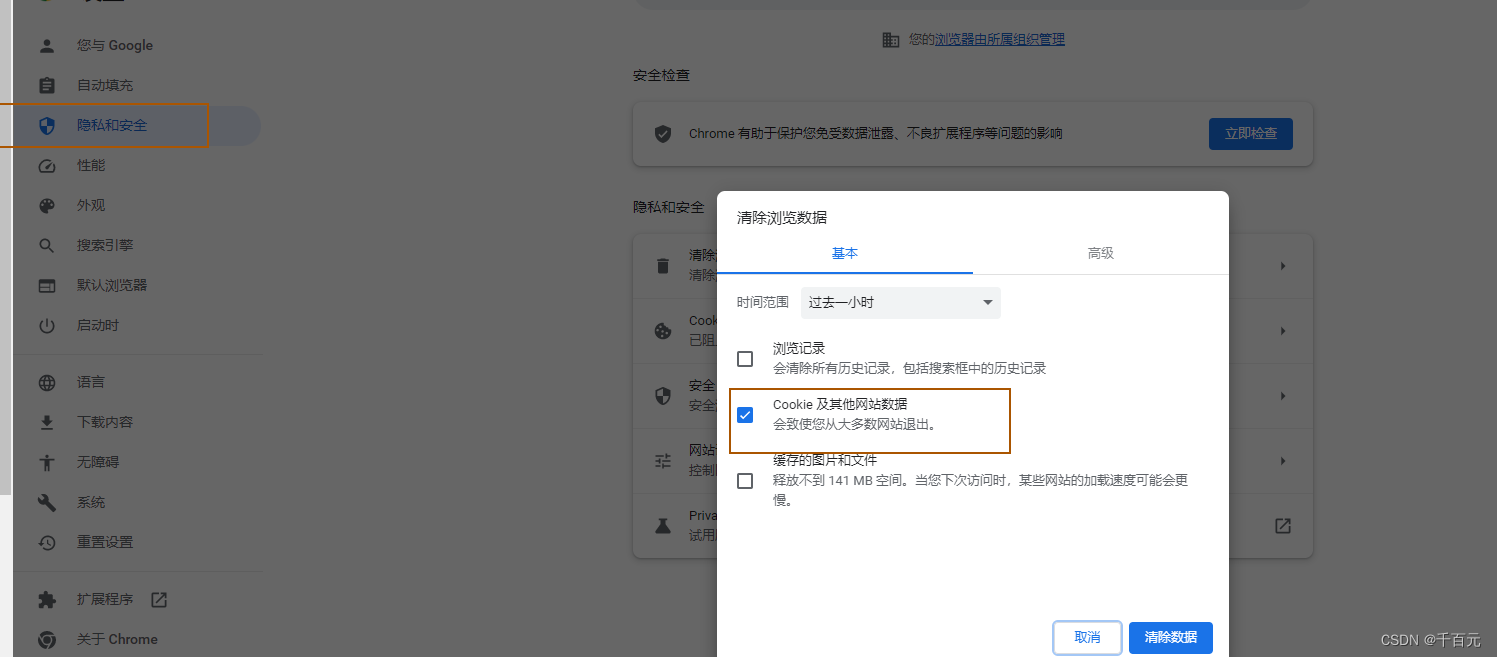Image resolution: width=1497 pixels, height=657 pixels.
Task: Open the 浏览器由所属组织管理 link
Action: coord(999,39)
